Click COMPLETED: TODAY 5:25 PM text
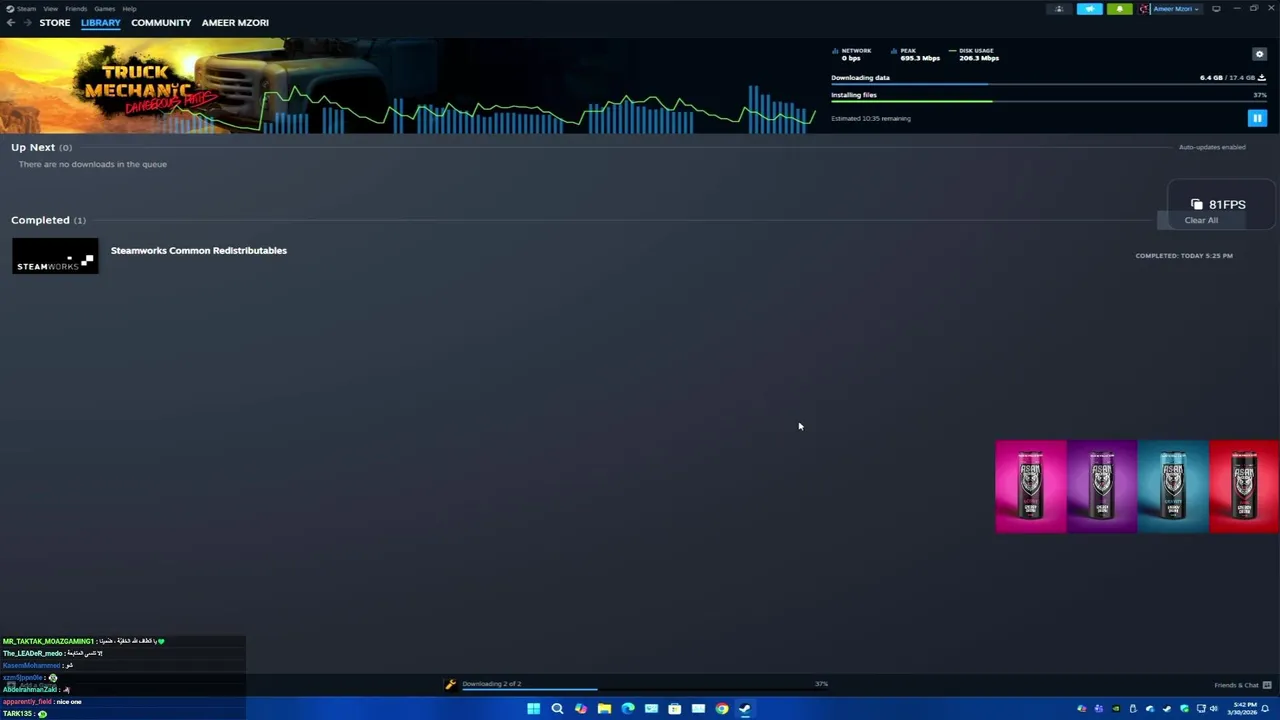 (1184, 256)
